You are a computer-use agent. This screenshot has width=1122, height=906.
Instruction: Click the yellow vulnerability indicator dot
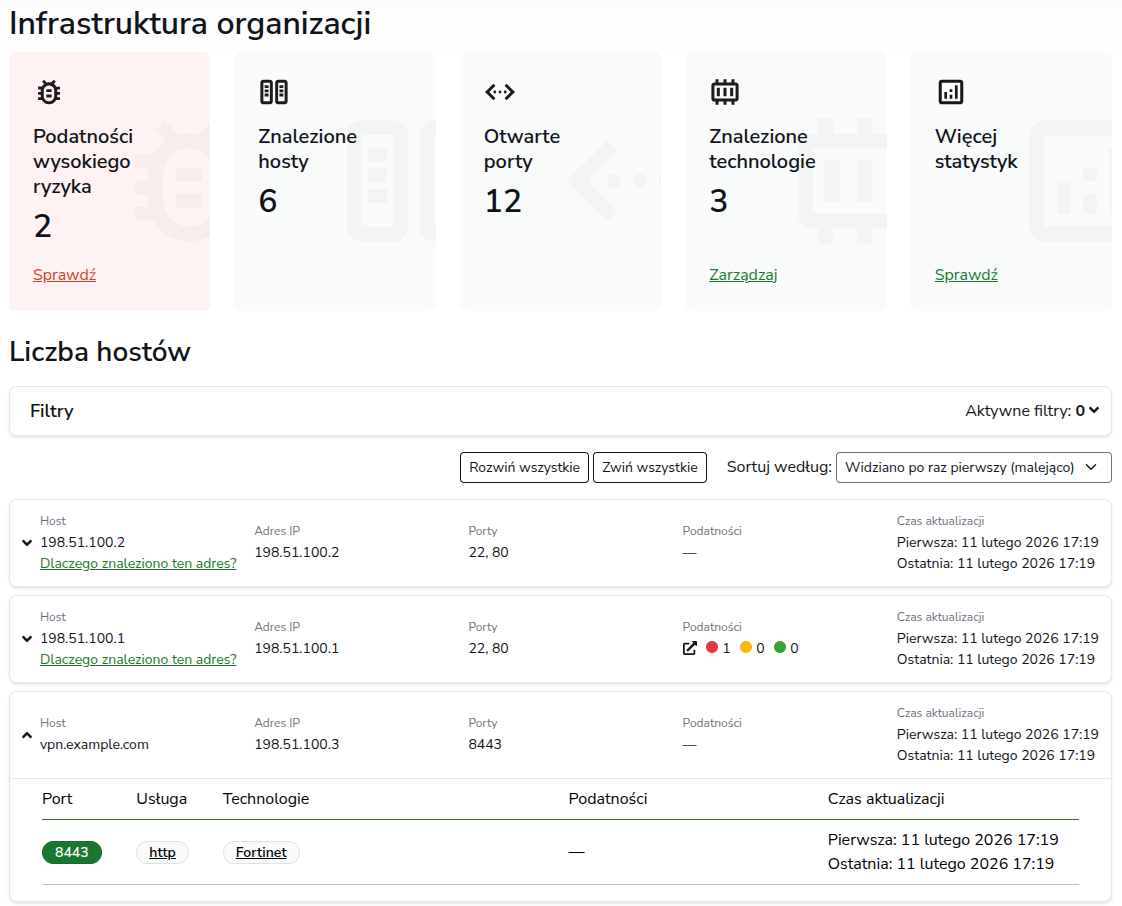pyautogui.click(x=746, y=648)
